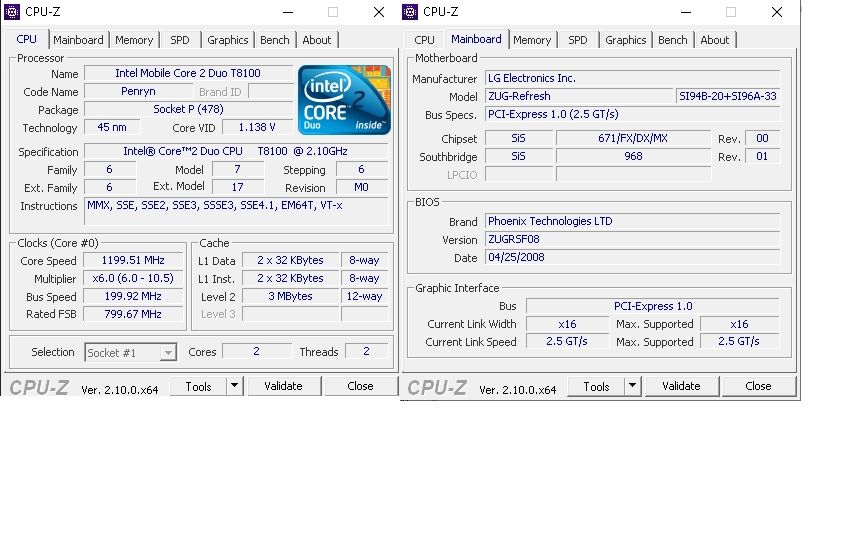The height and width of the screenshot is (540, 864).
Task: Click the processor Name field Intel Mobile Core 2 Duo T8100
Action: (x=188, y=73)
